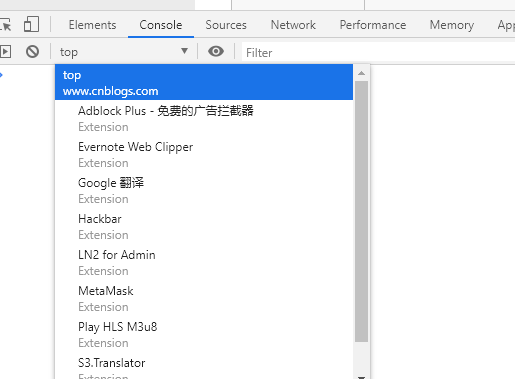515x379 pixels.
Task: Switch to the Elements tab
Action: (92, 25)
